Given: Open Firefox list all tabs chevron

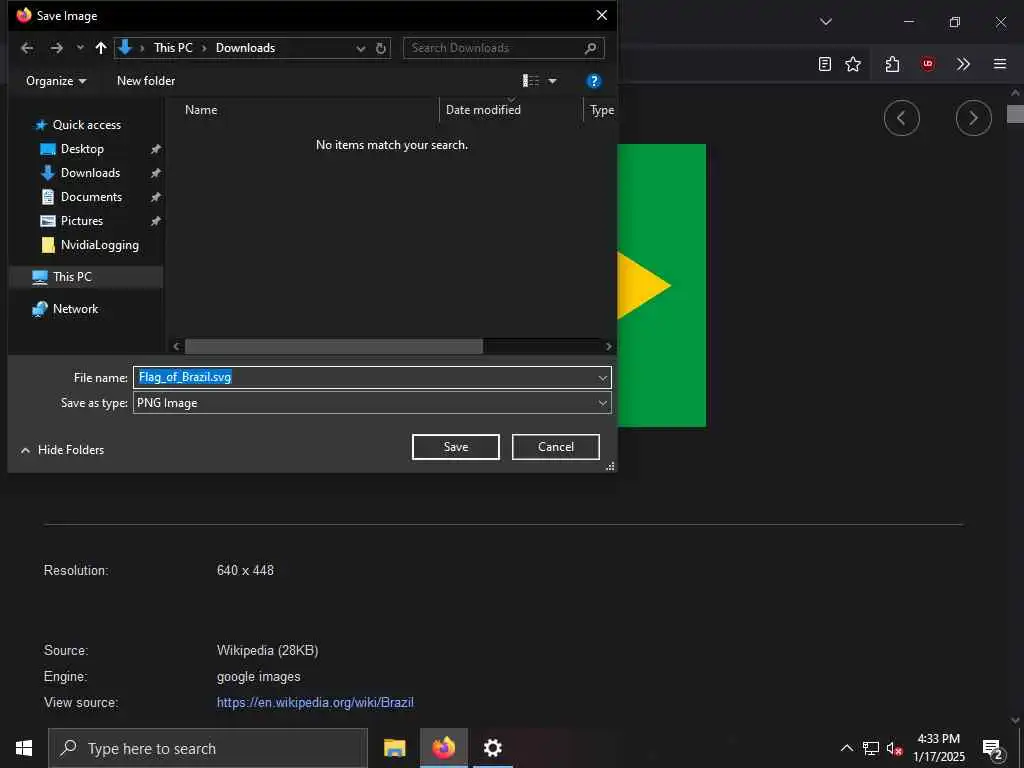Looking at the screenshot, I should click(x=825, y=22).
